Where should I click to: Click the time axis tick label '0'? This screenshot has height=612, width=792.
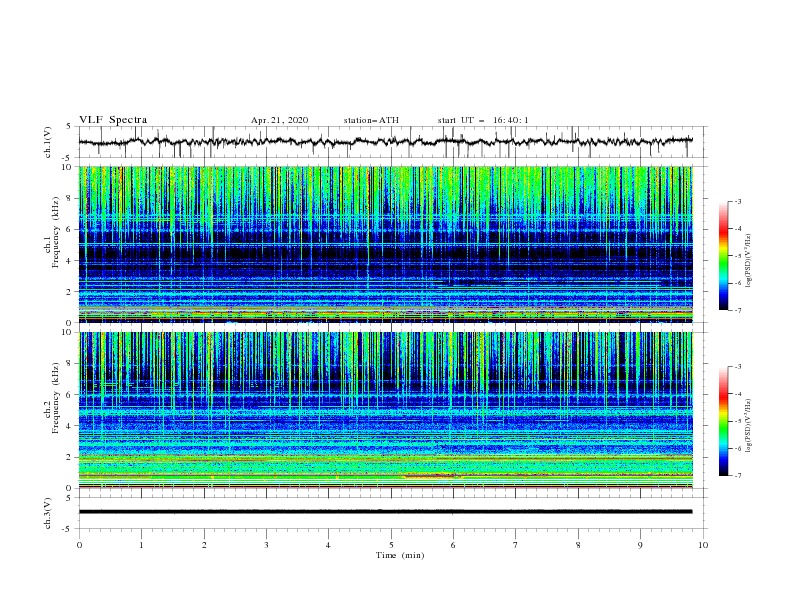click(x=79, y=545)
